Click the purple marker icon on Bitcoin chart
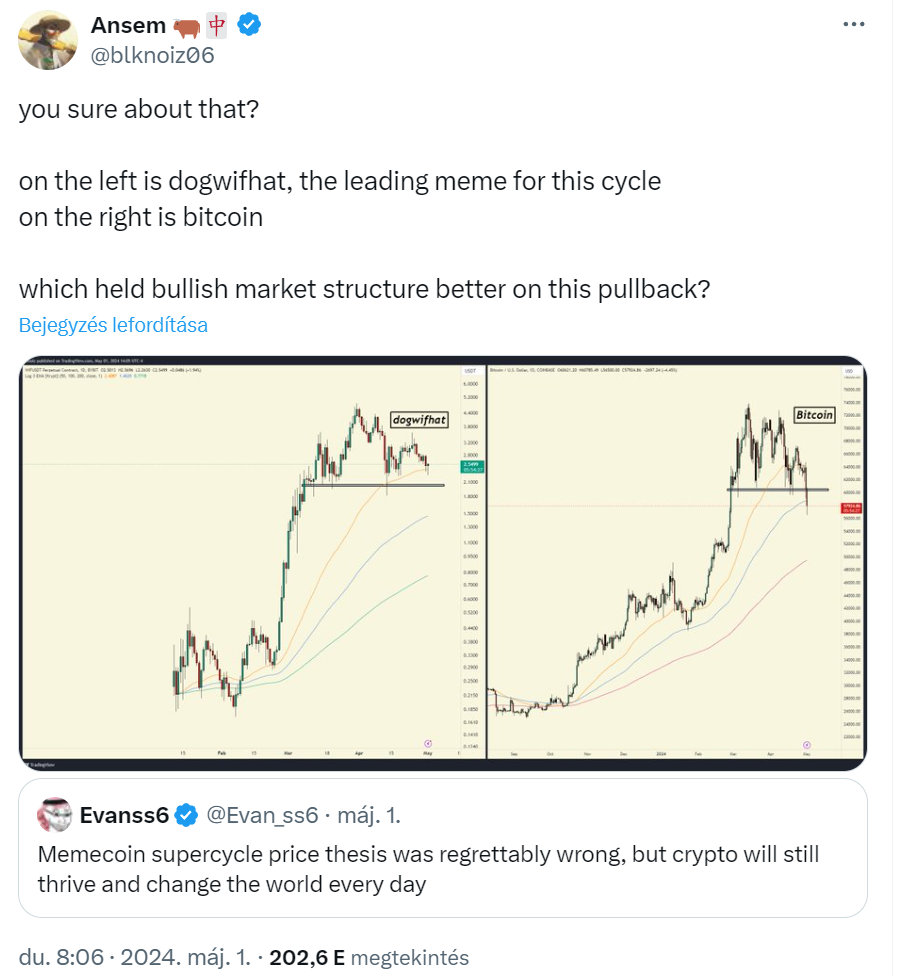 pos(807,744)
